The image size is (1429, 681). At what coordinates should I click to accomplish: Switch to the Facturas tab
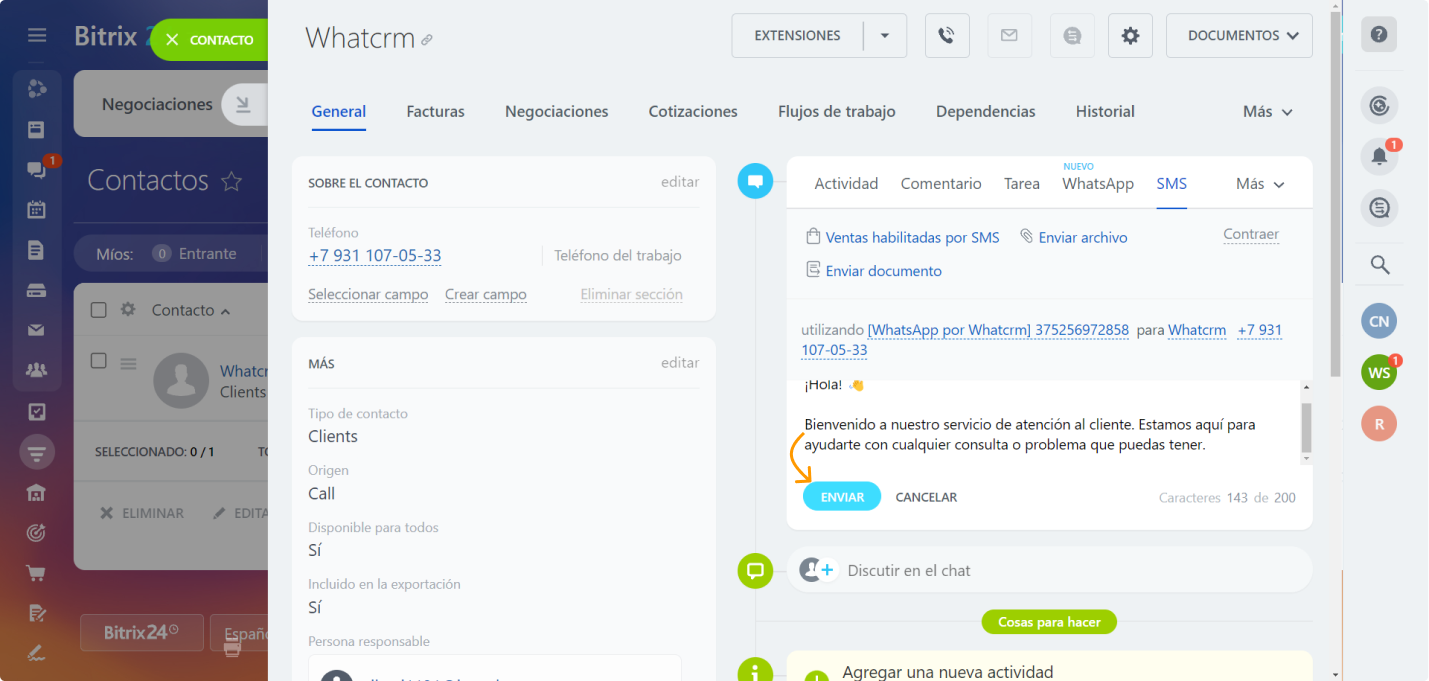[x=435, y=112]
